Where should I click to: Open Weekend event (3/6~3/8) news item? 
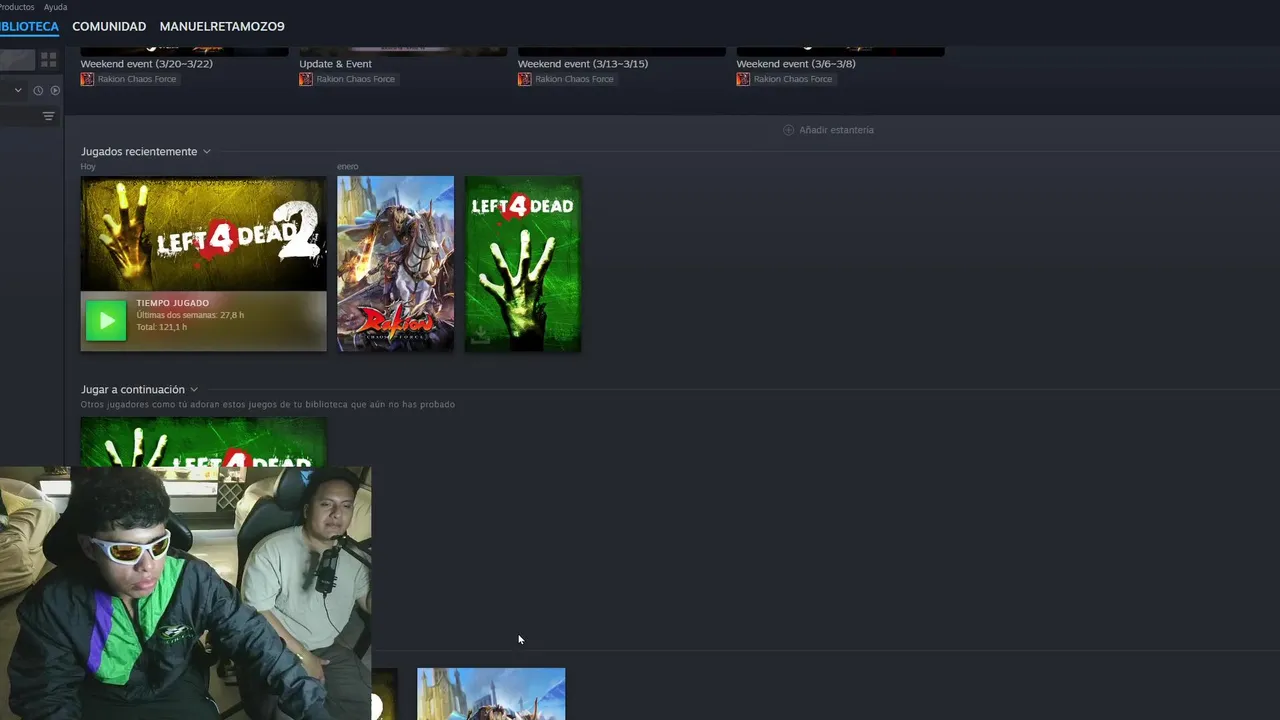tap(796, 64)
